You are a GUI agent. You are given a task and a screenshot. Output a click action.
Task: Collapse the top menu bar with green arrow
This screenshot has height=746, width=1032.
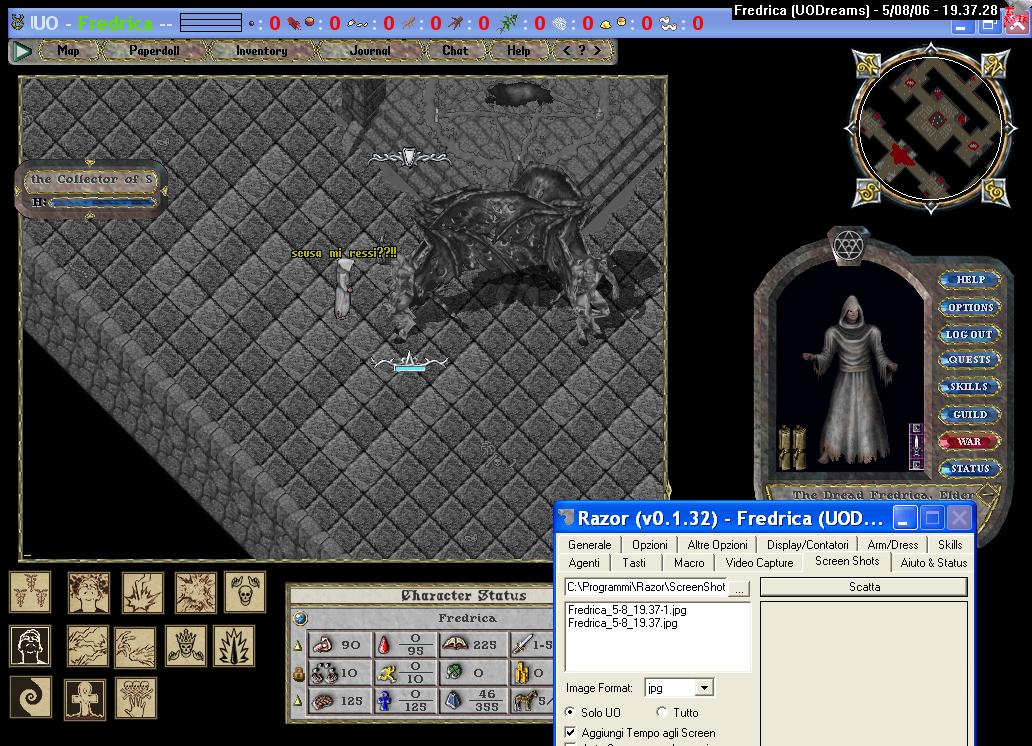tap(22, 51)
